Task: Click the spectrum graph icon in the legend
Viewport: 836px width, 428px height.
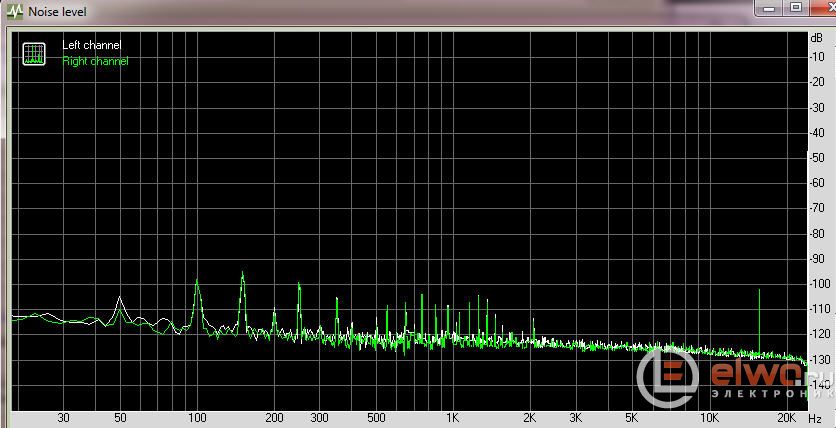Action: click(35, 54)
